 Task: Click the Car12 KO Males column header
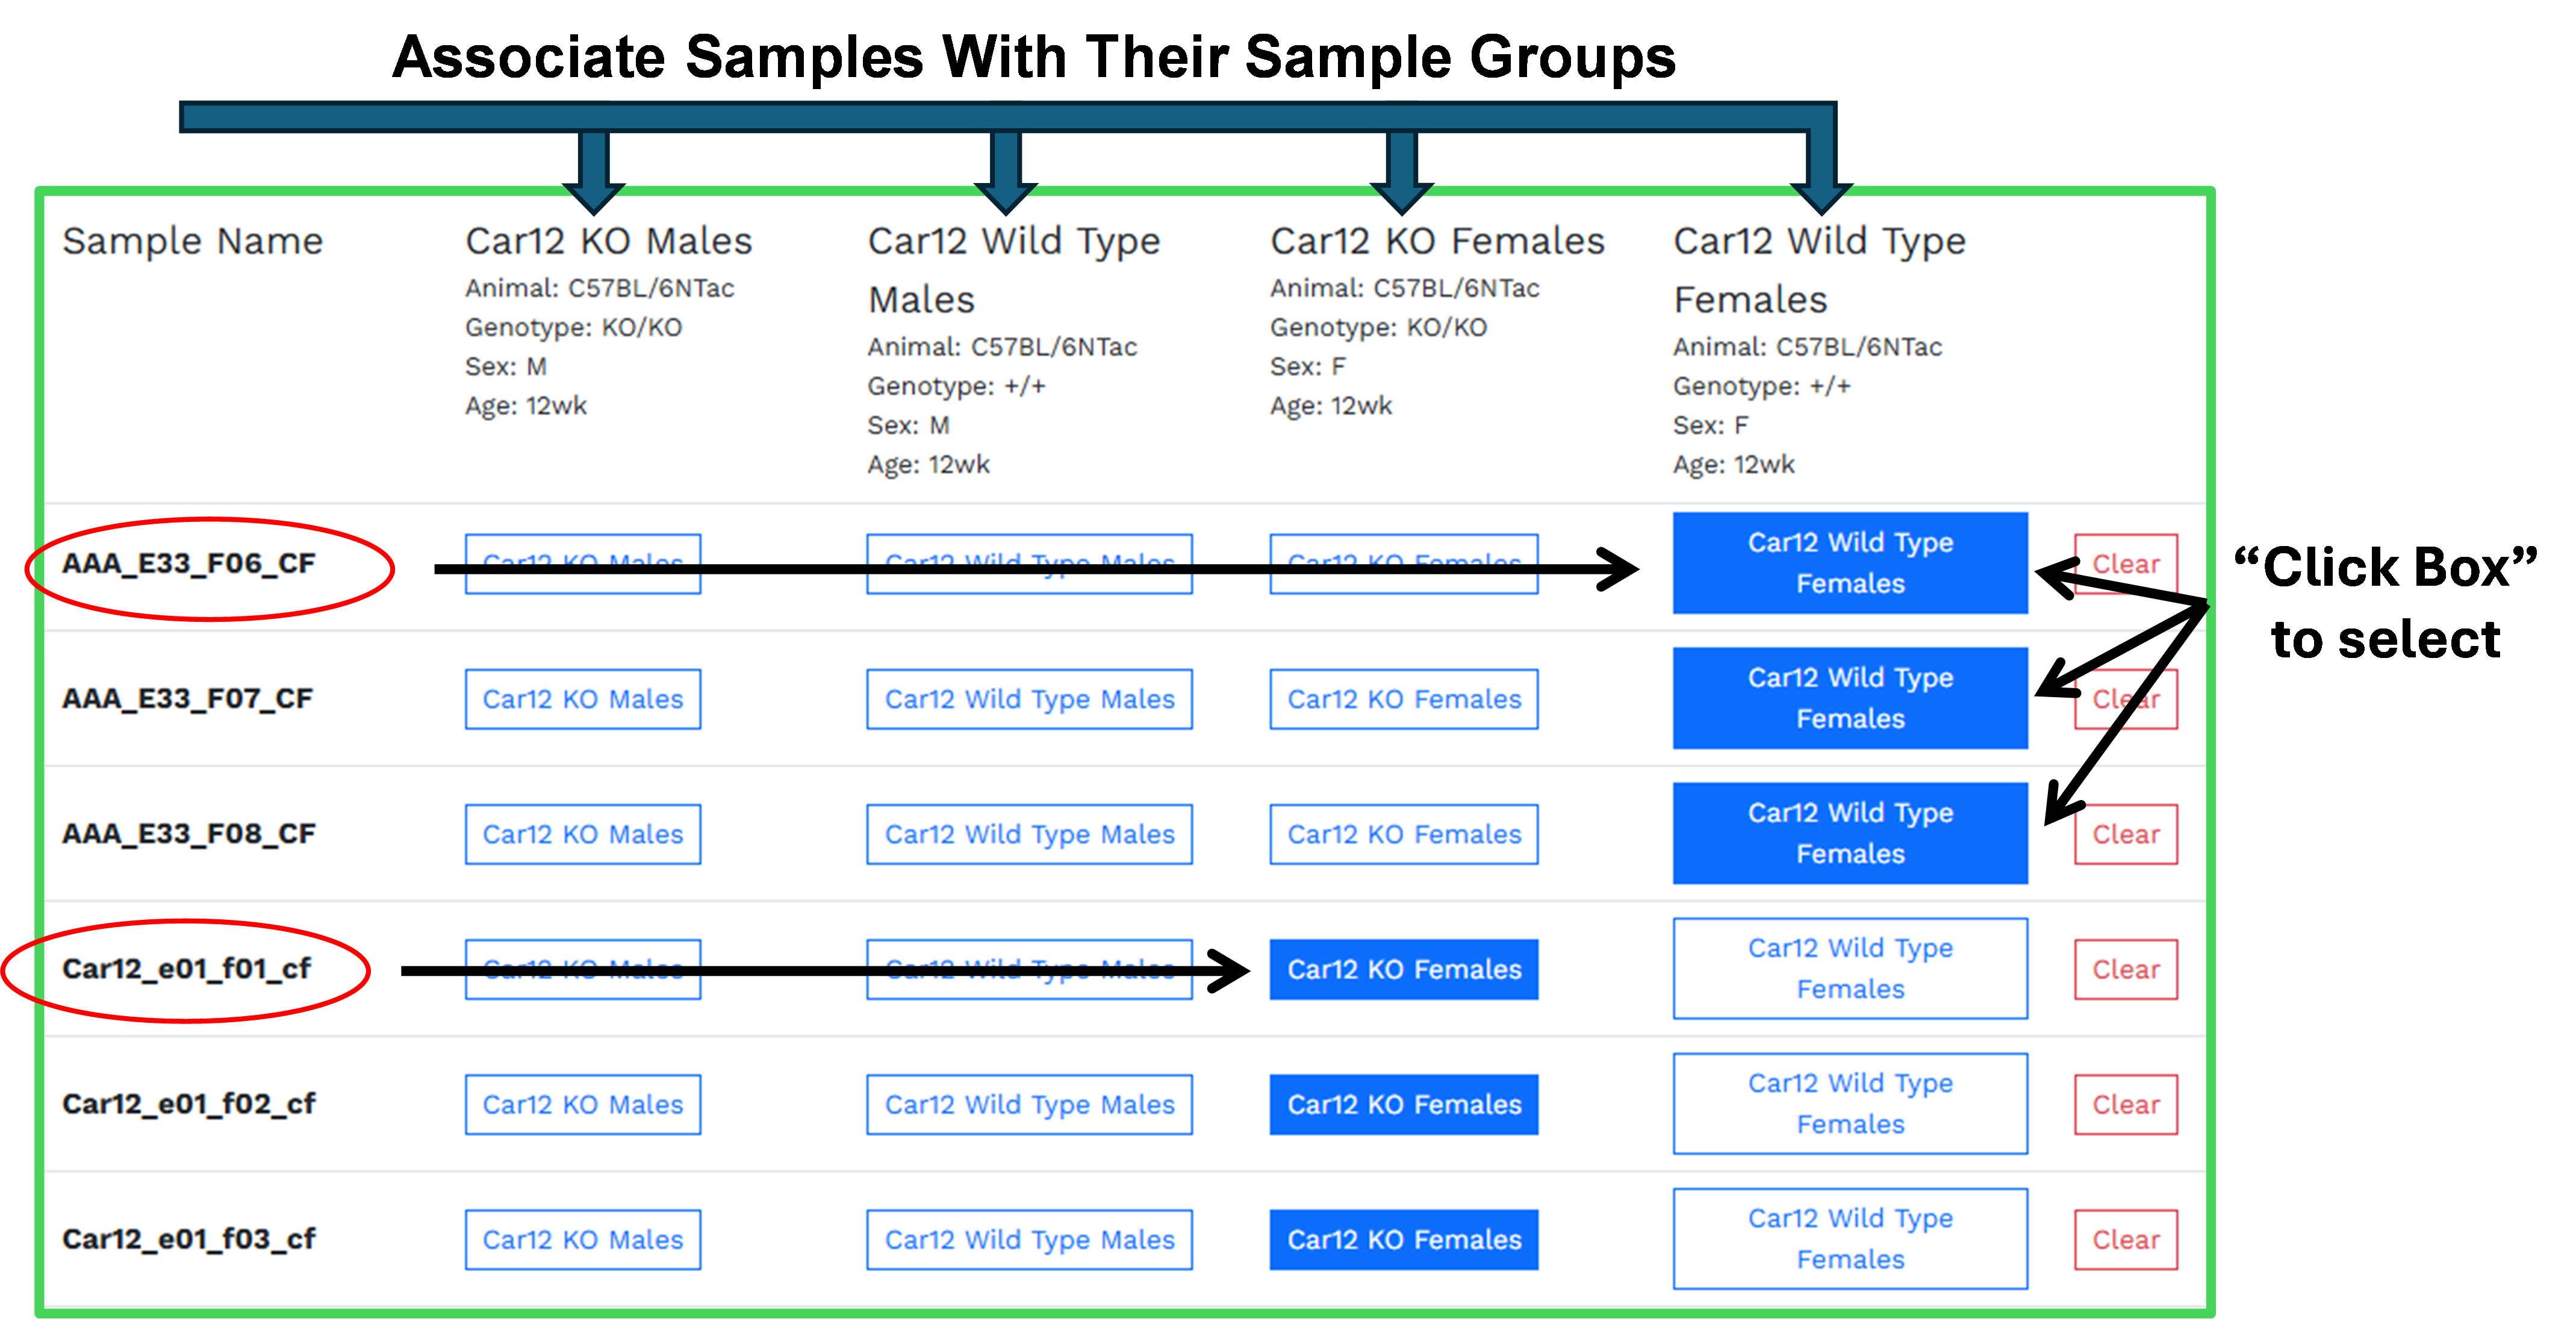(x=608, y=241)
